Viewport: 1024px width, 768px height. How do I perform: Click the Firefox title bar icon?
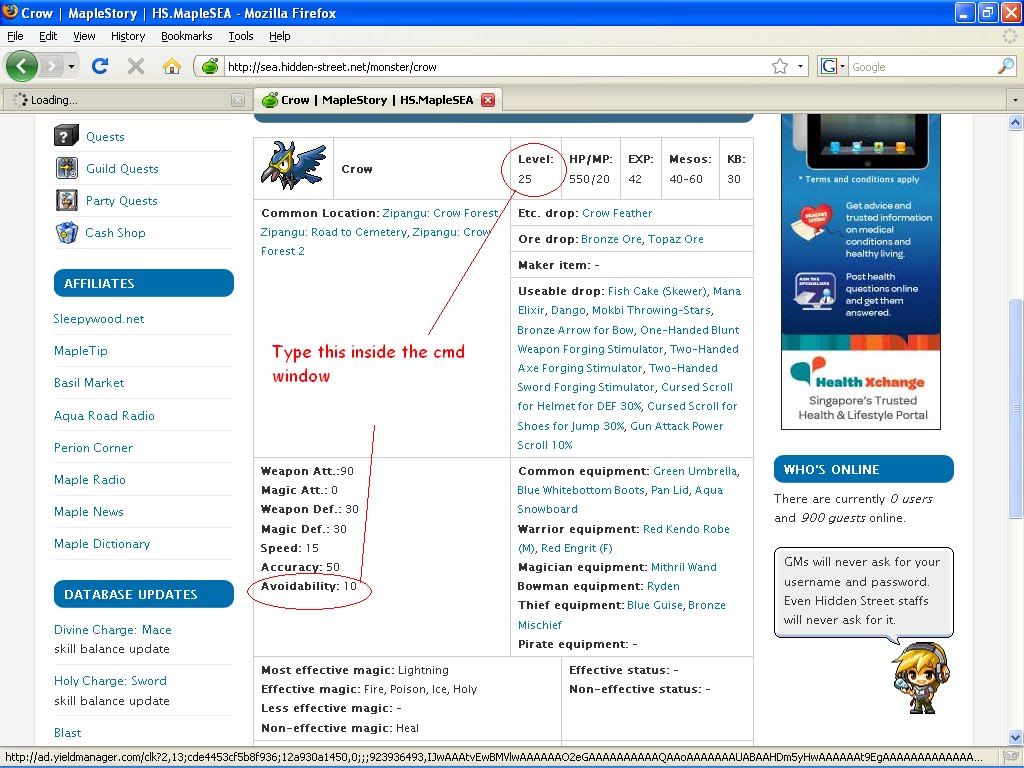click(x=10, y=12)
